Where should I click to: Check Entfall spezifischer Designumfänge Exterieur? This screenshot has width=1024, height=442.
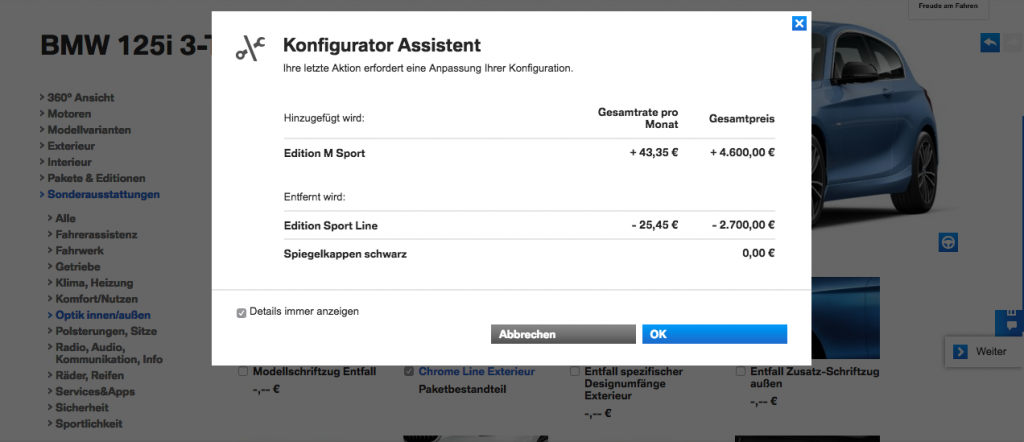[575, 371]
